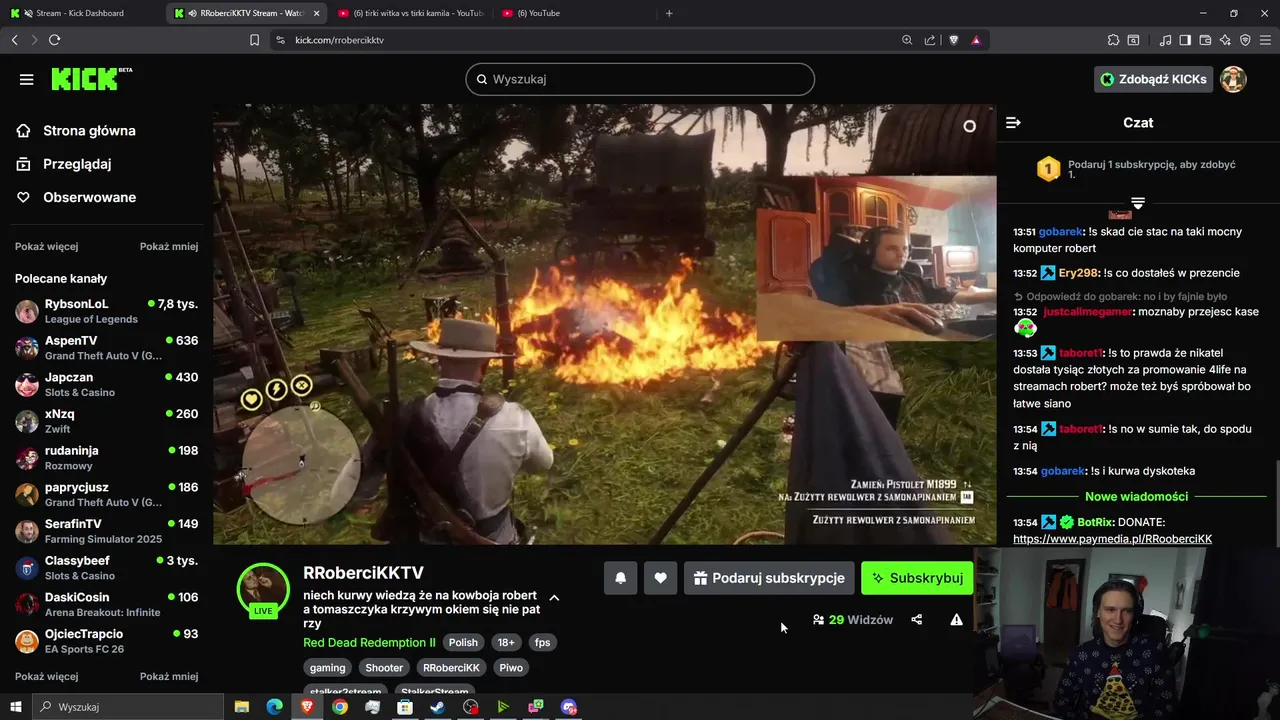Click the Wyszukaj search field on Kick
Image resolution: width=1280 pixels, height=720 pixels.
[640, 79]
